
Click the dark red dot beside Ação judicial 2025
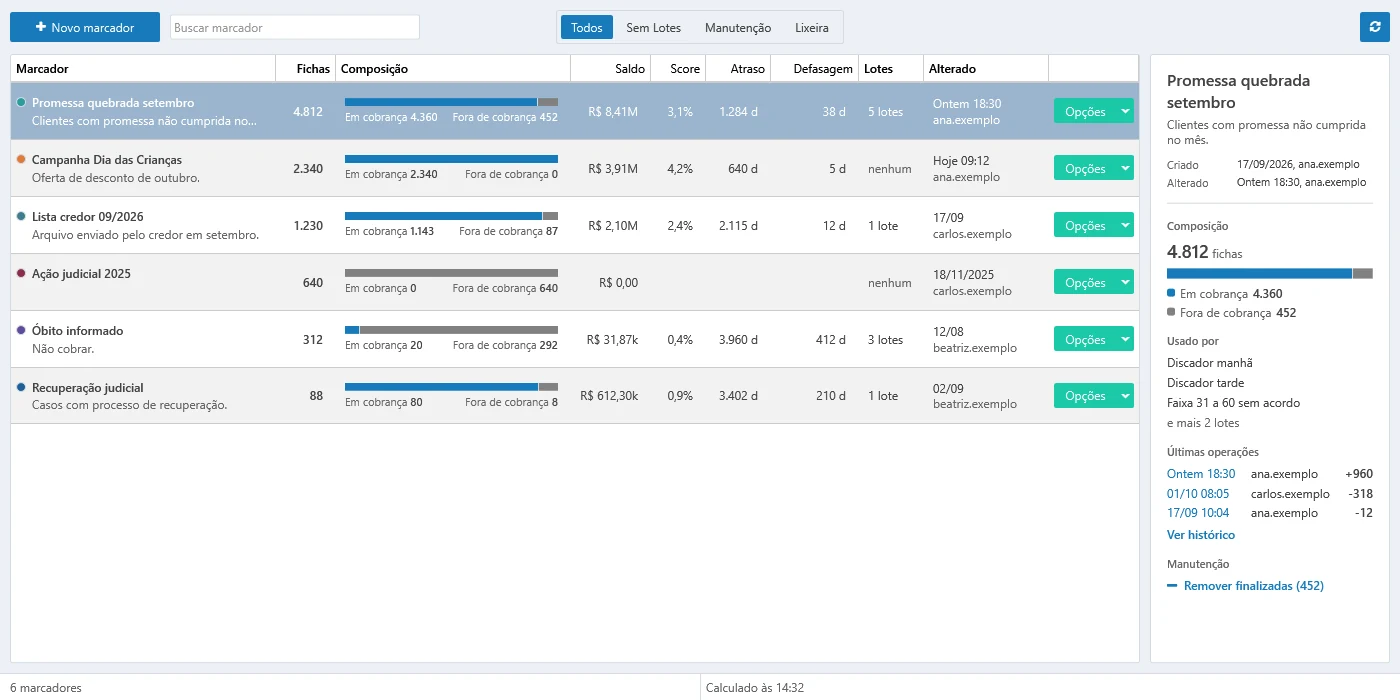[x=21, y=273]
